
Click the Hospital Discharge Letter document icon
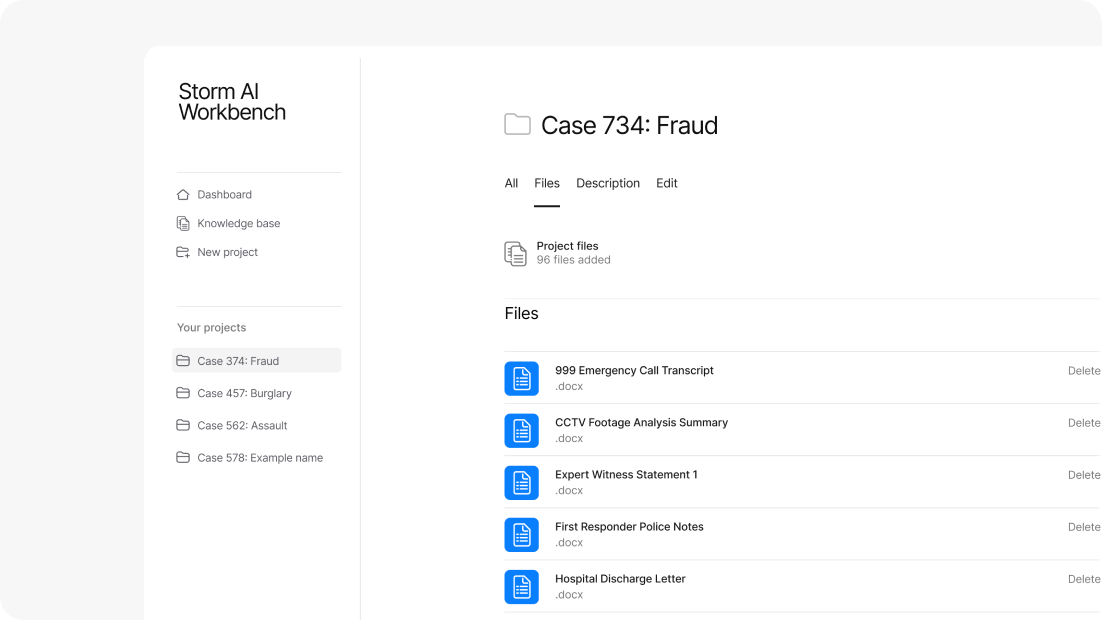(x=521, y=586)
